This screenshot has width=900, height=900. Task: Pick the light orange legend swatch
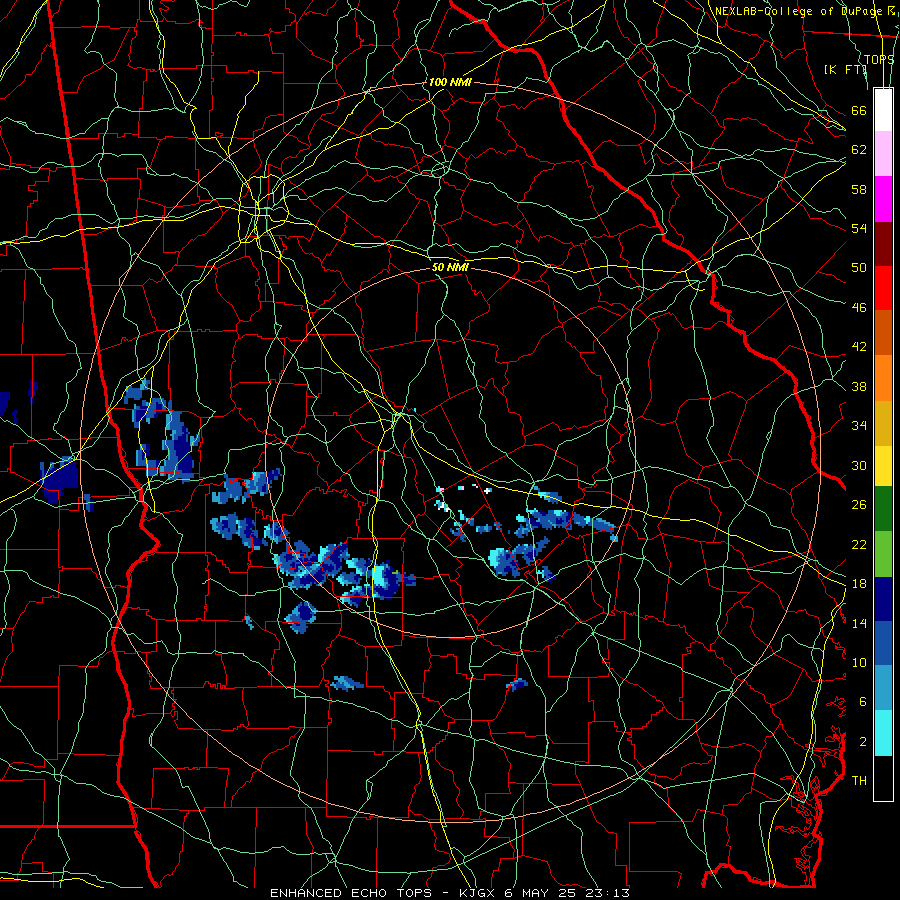(x=883, y=378)
